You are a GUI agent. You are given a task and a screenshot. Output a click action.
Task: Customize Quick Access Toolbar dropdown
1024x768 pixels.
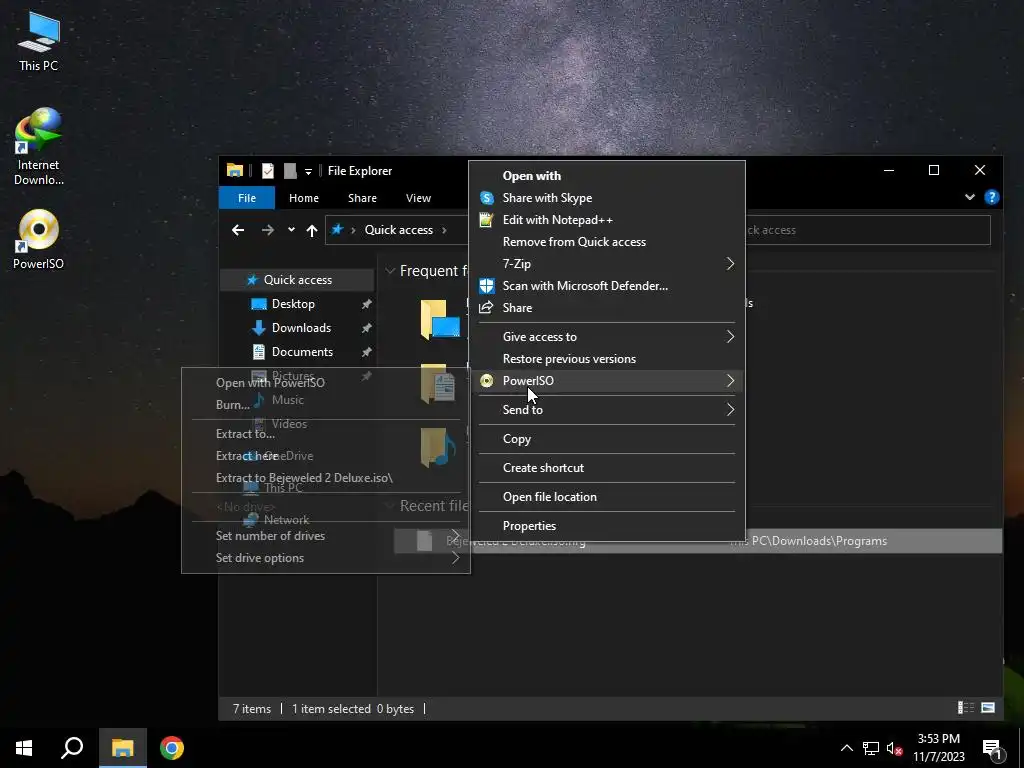(308, 171)
